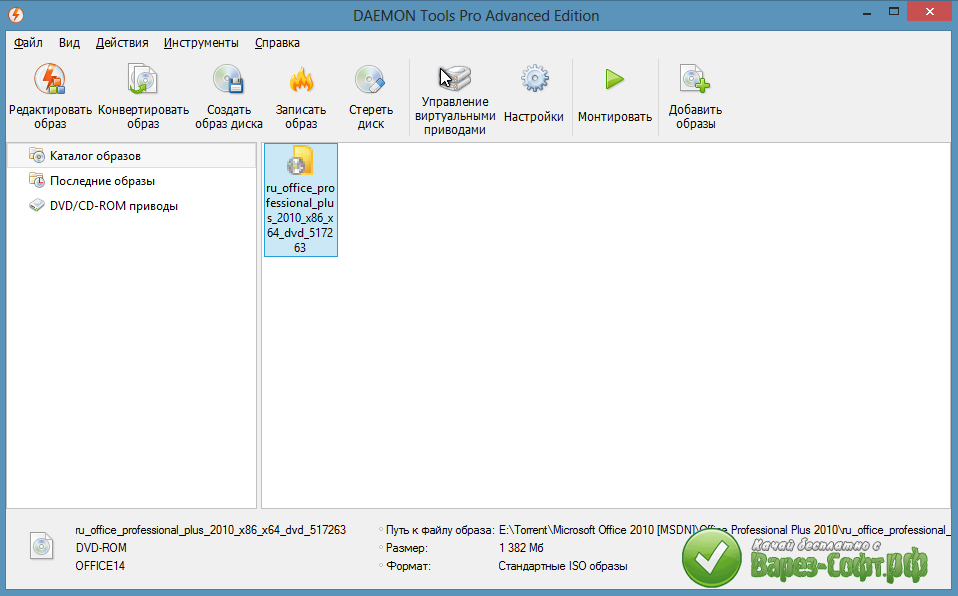958x596 pixels.
Task: Click the DAEMON Tools title bar app icon
Action: (16, 15)
